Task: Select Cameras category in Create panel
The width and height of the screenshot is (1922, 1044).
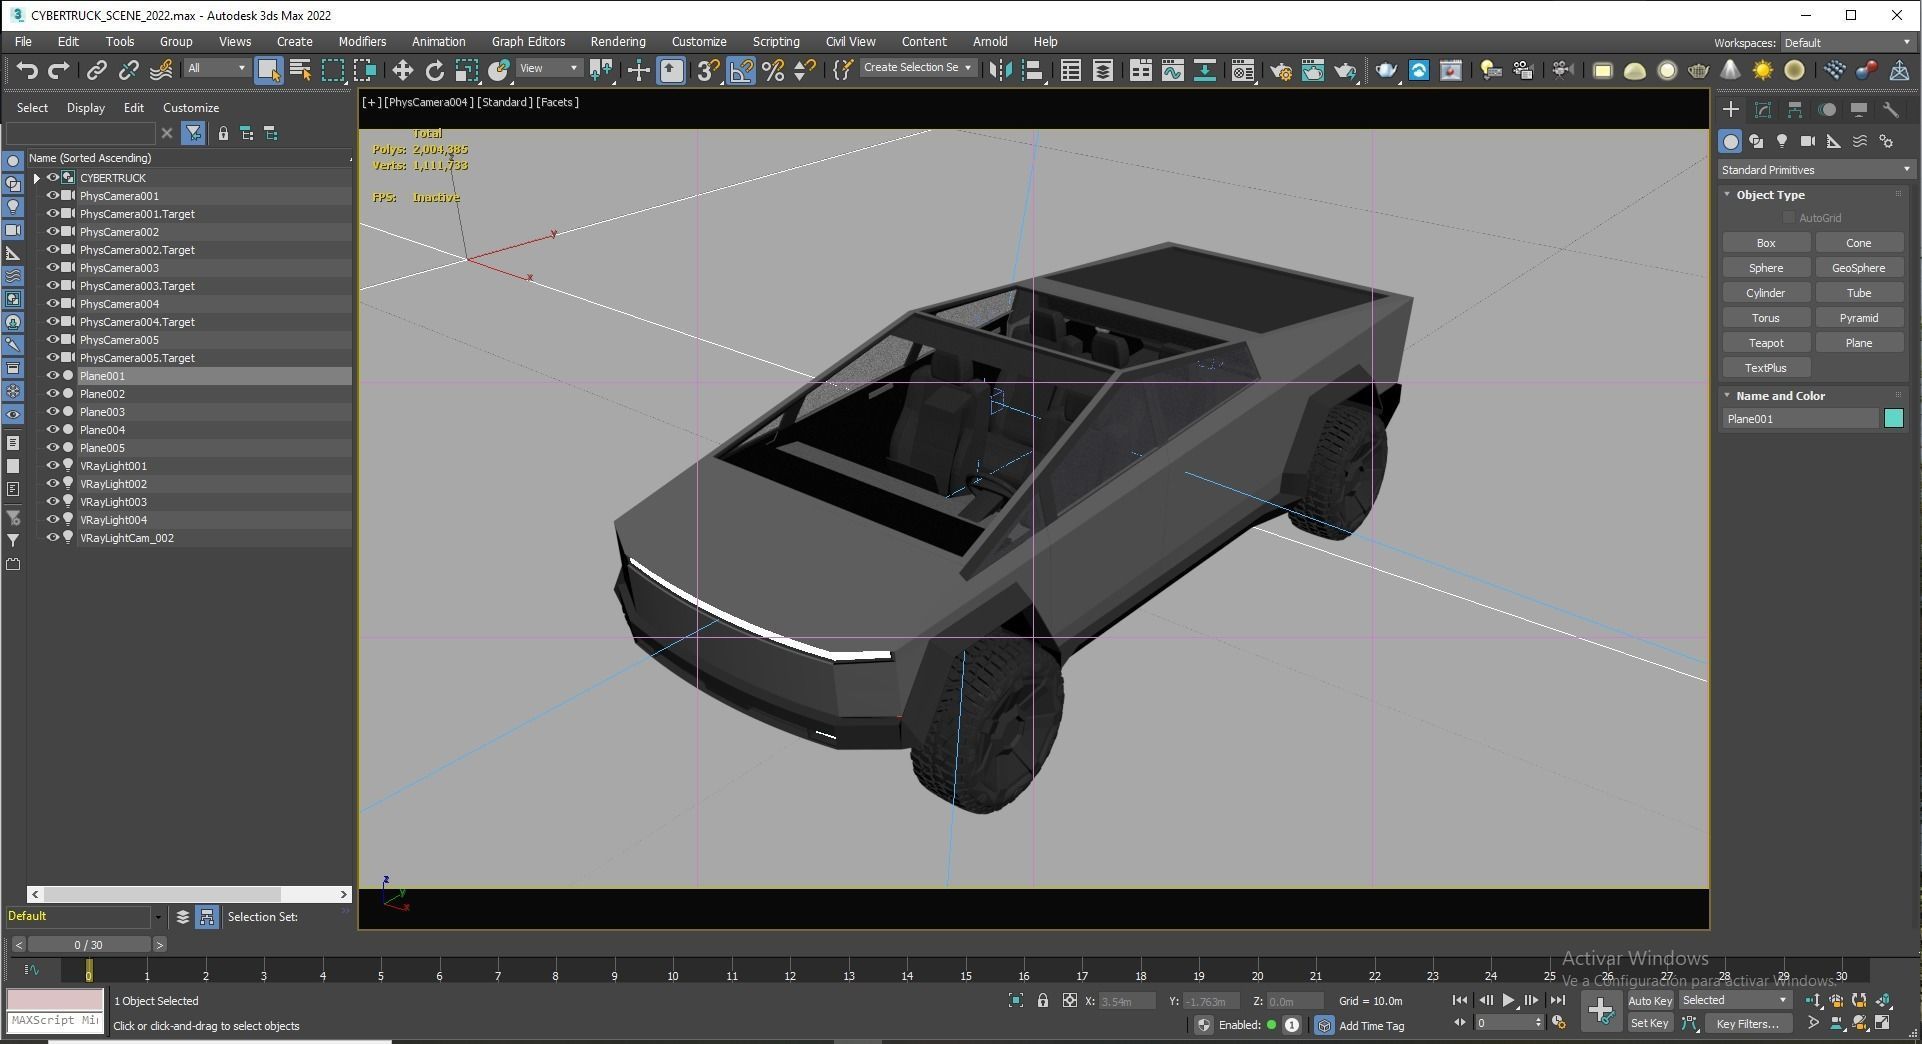Action: tap(1808, 142)
